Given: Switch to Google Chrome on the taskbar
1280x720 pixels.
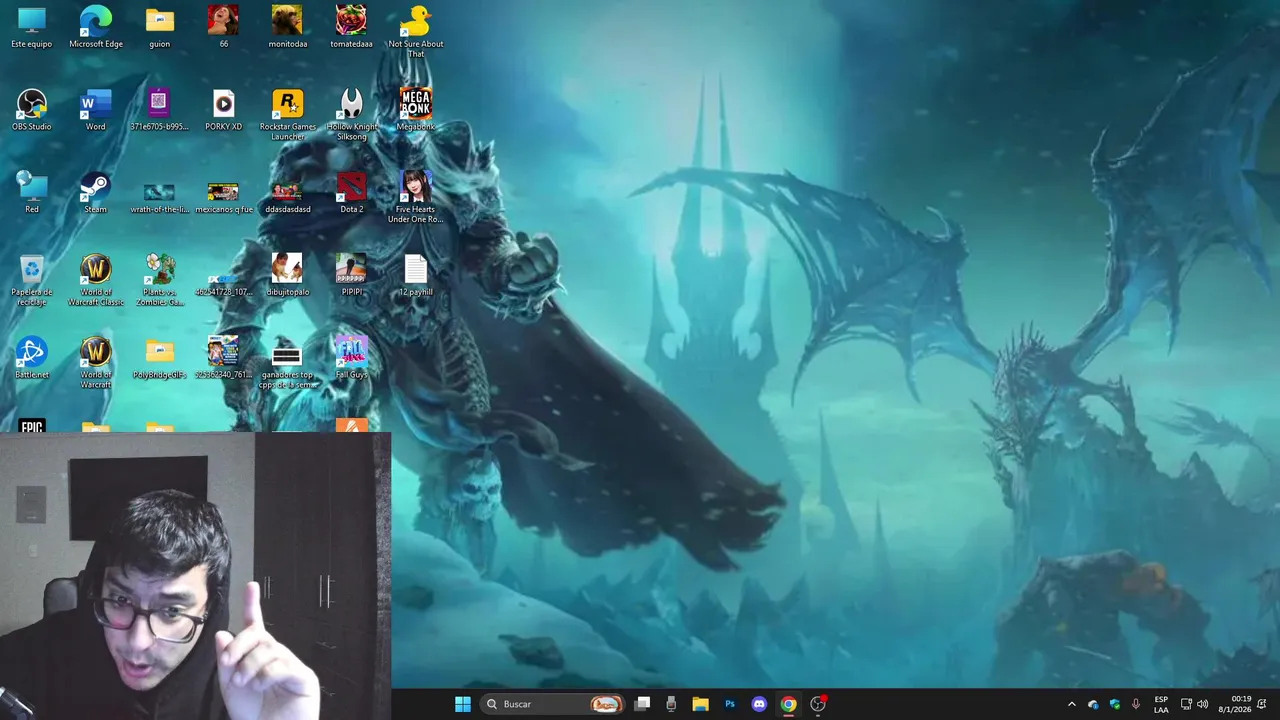Looking at the screenshot, I should 788,704.
